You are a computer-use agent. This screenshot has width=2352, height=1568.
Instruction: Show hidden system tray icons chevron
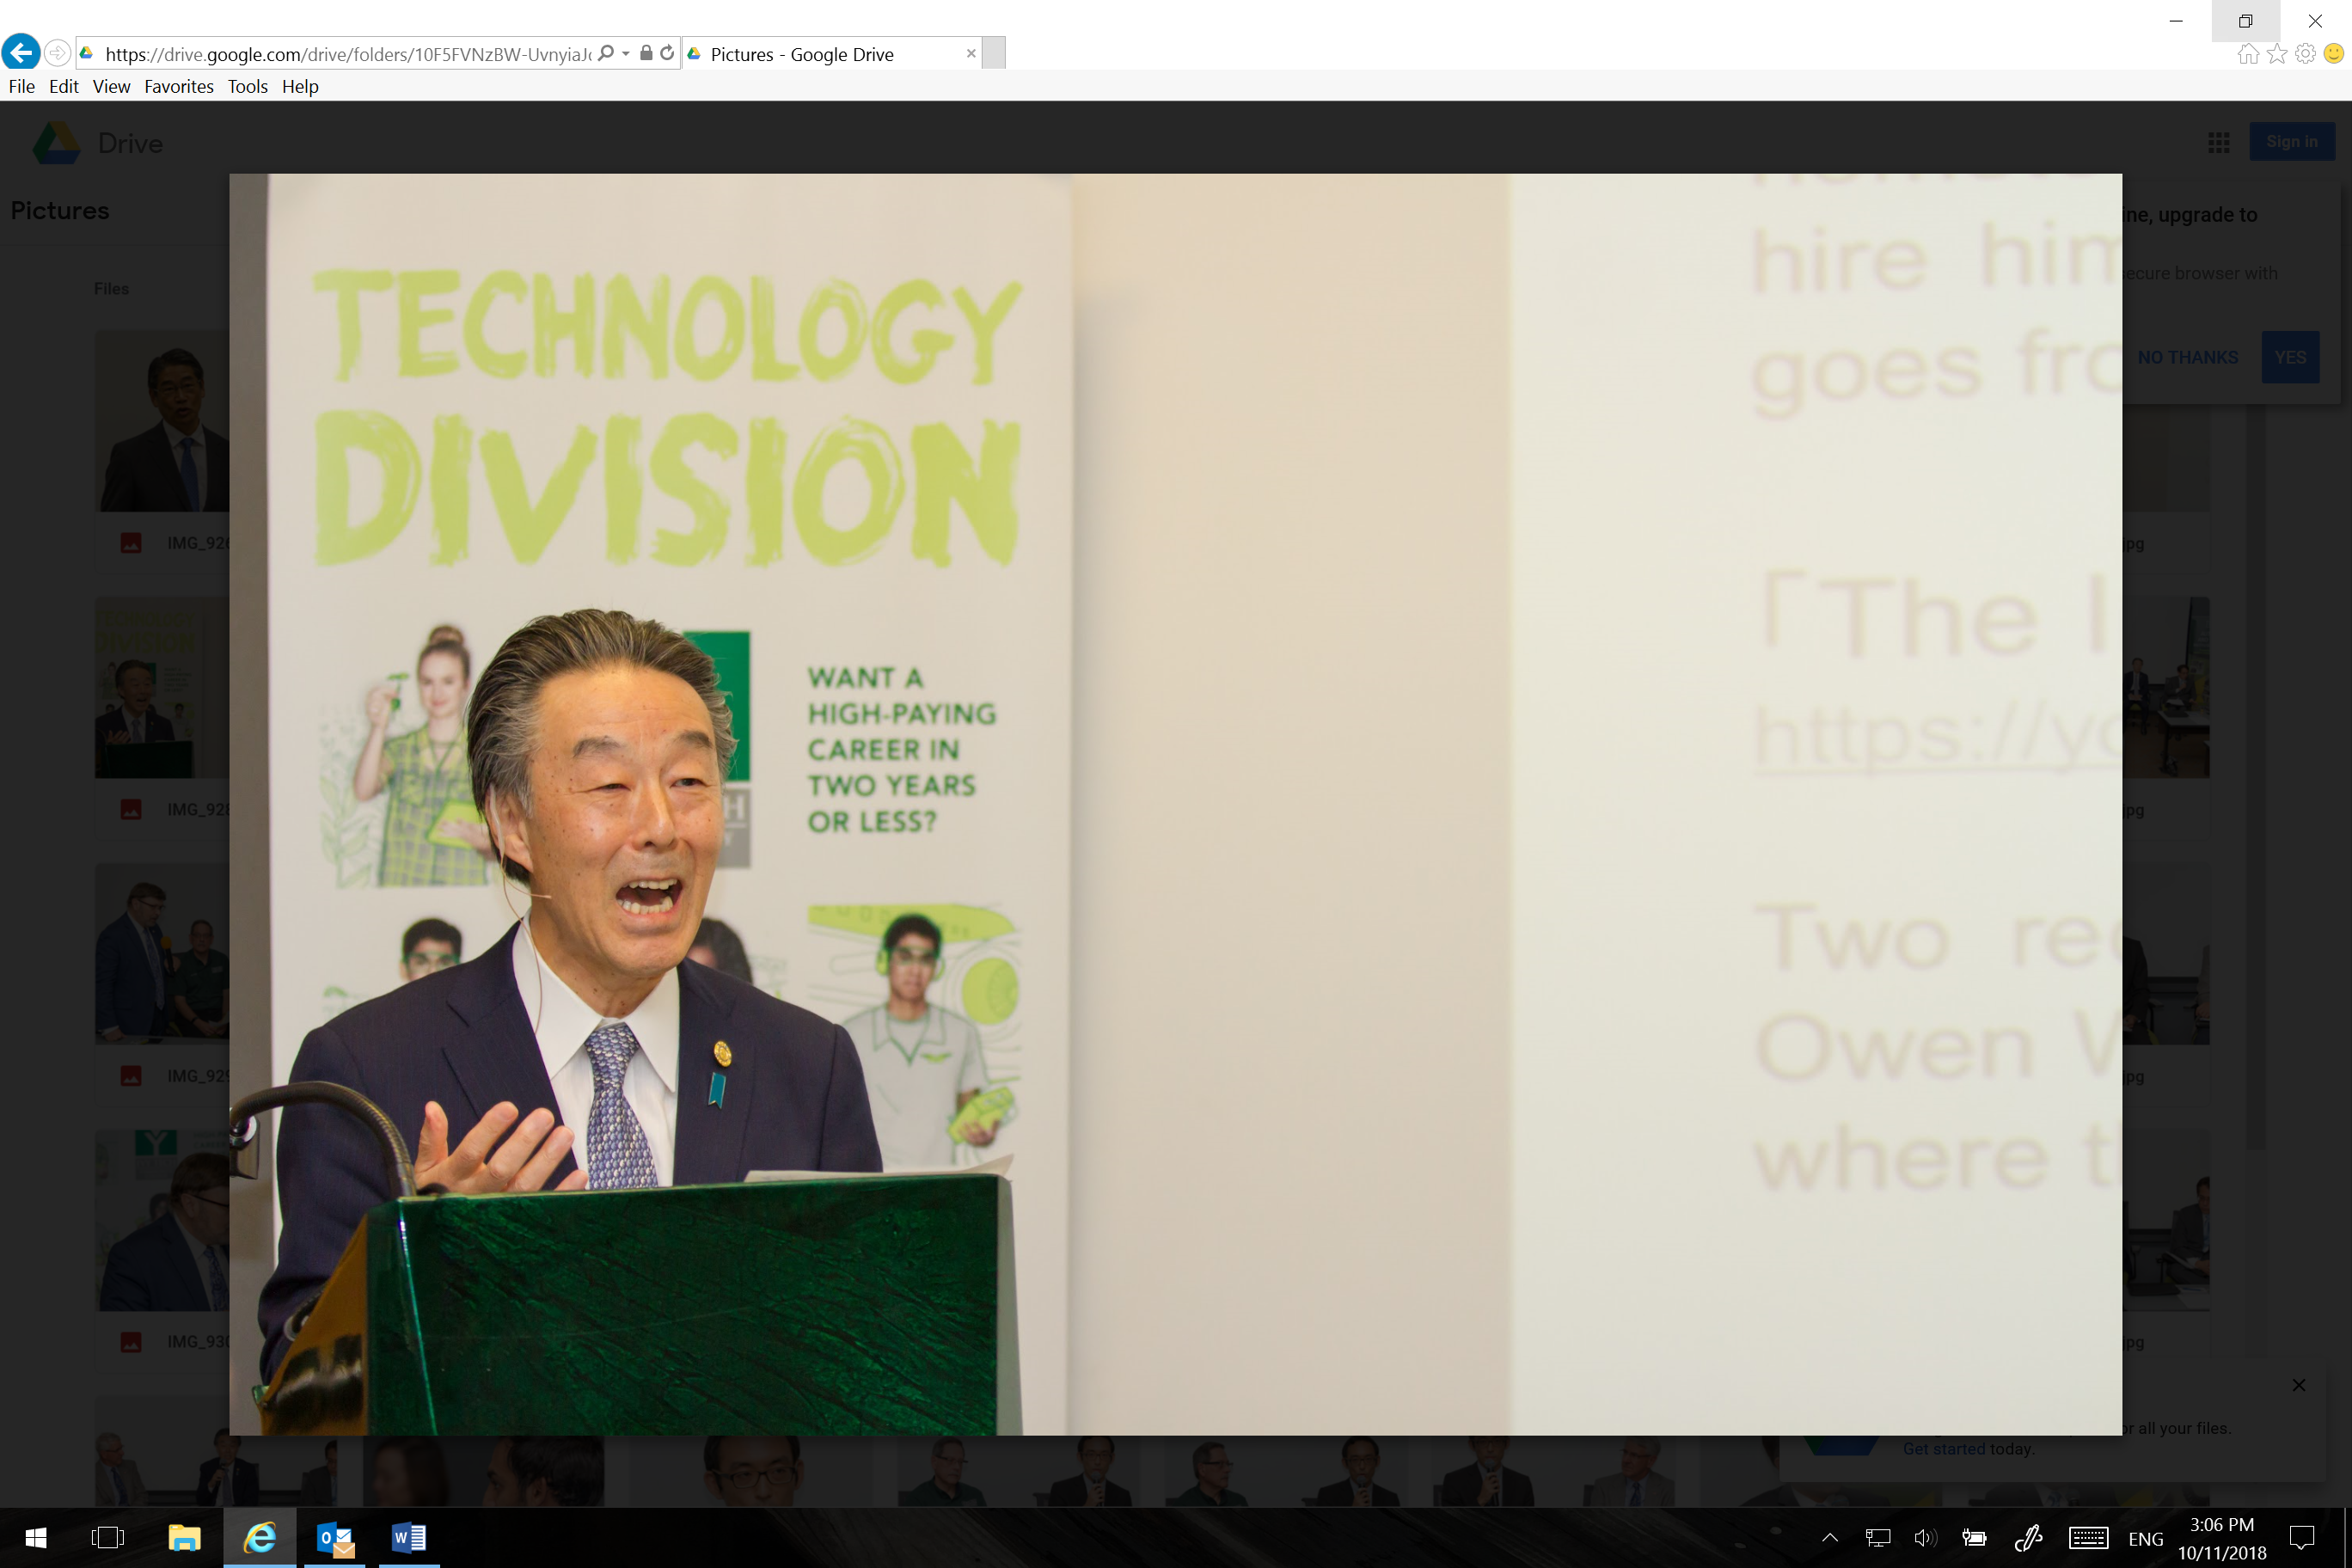1829,1538
